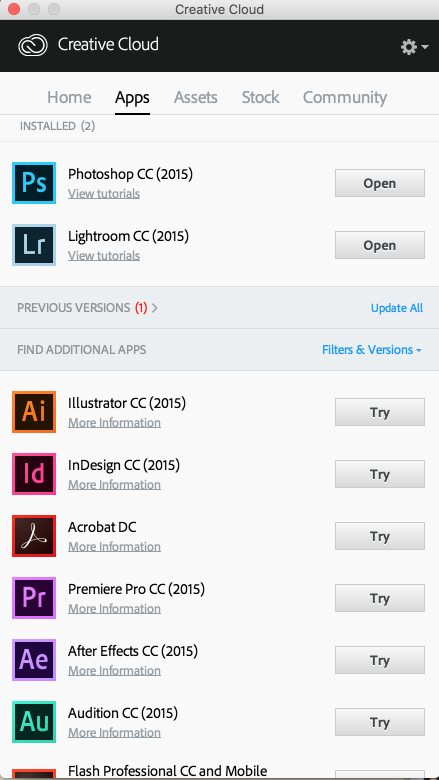The image size is (439, 780).
Task: Click the Photoshop CC app icon
Action: (x=34, y=183)
